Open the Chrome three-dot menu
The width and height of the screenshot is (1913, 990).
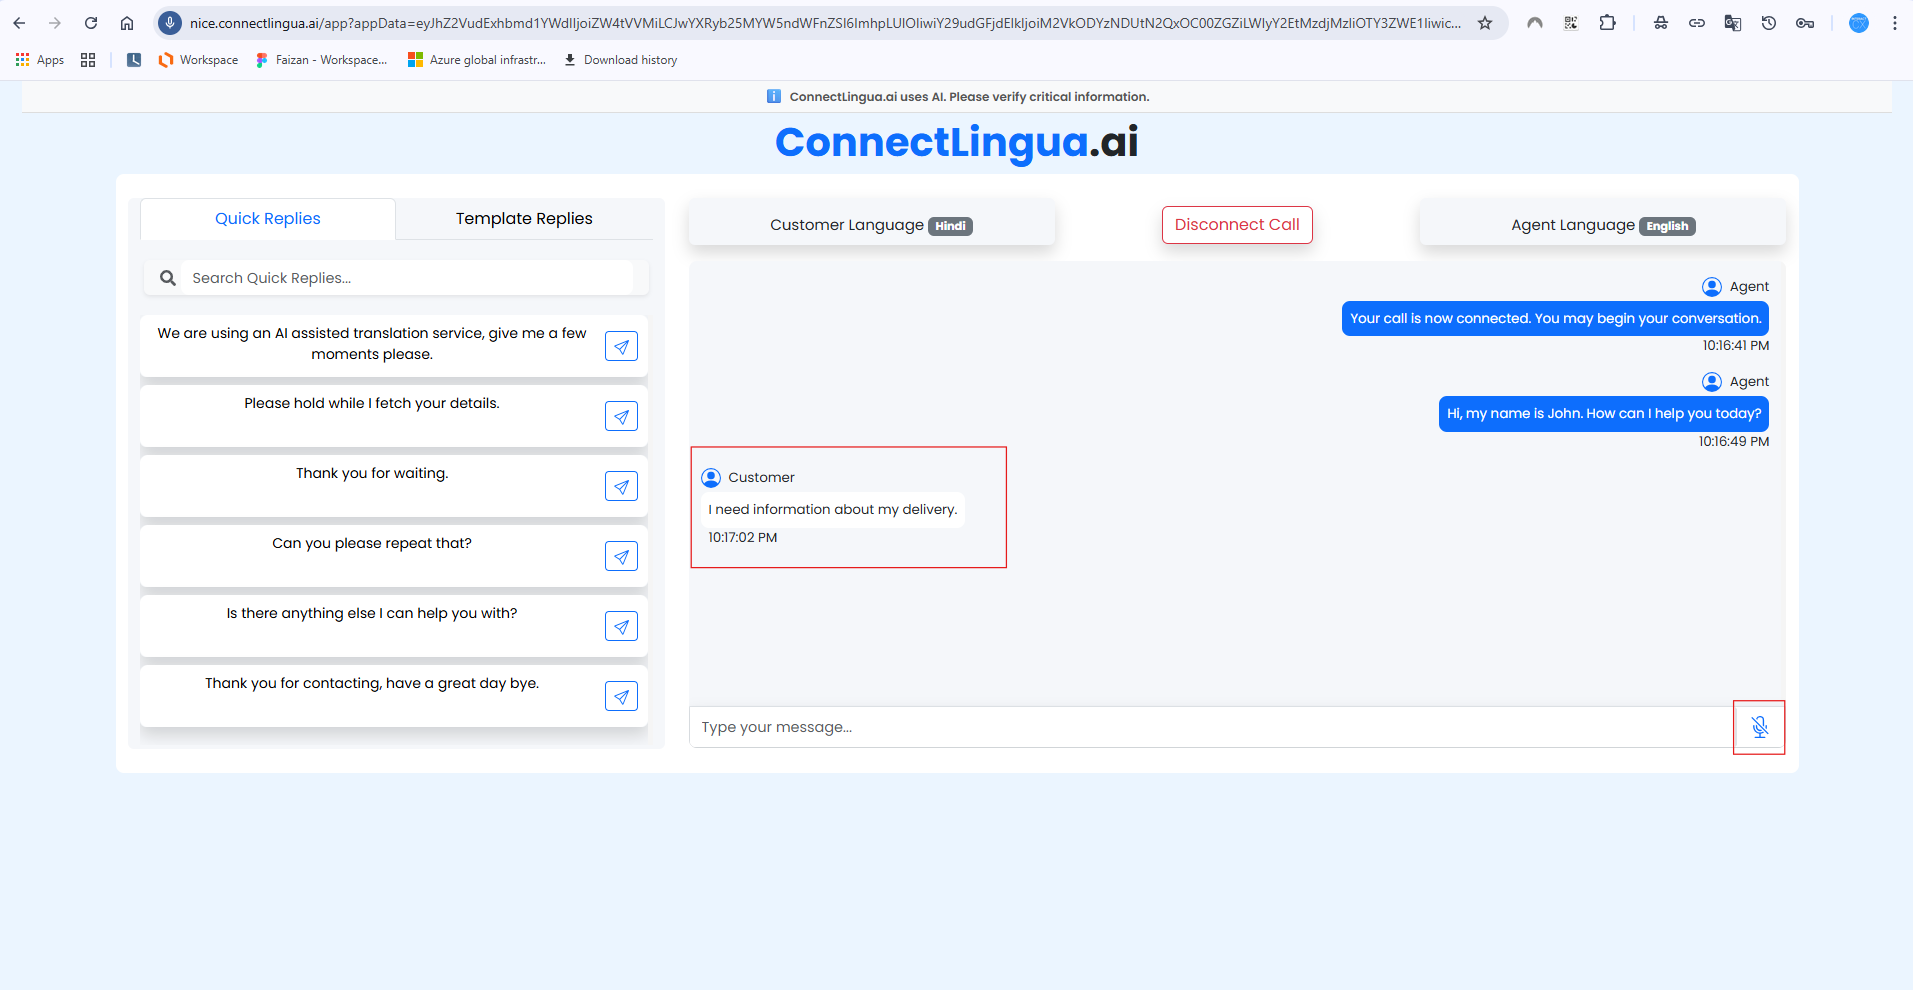coord(1895,23)
